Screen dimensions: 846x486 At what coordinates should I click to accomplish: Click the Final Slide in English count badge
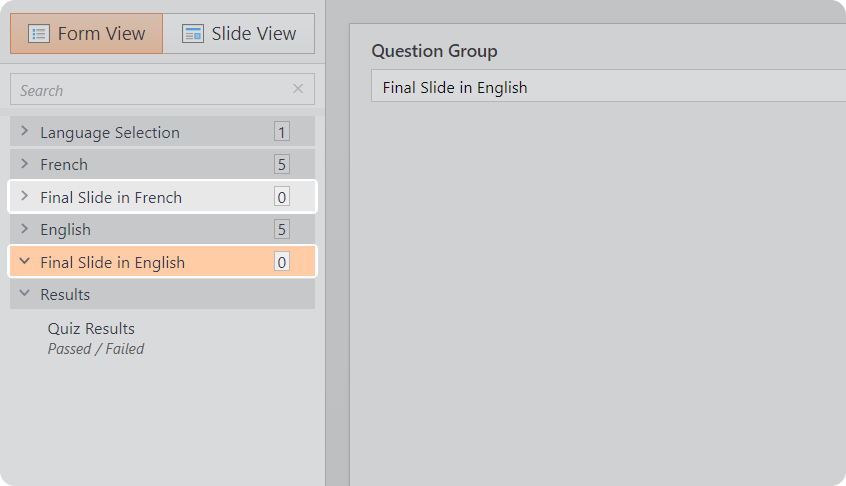pyautogui.click(x=282, y=263)
